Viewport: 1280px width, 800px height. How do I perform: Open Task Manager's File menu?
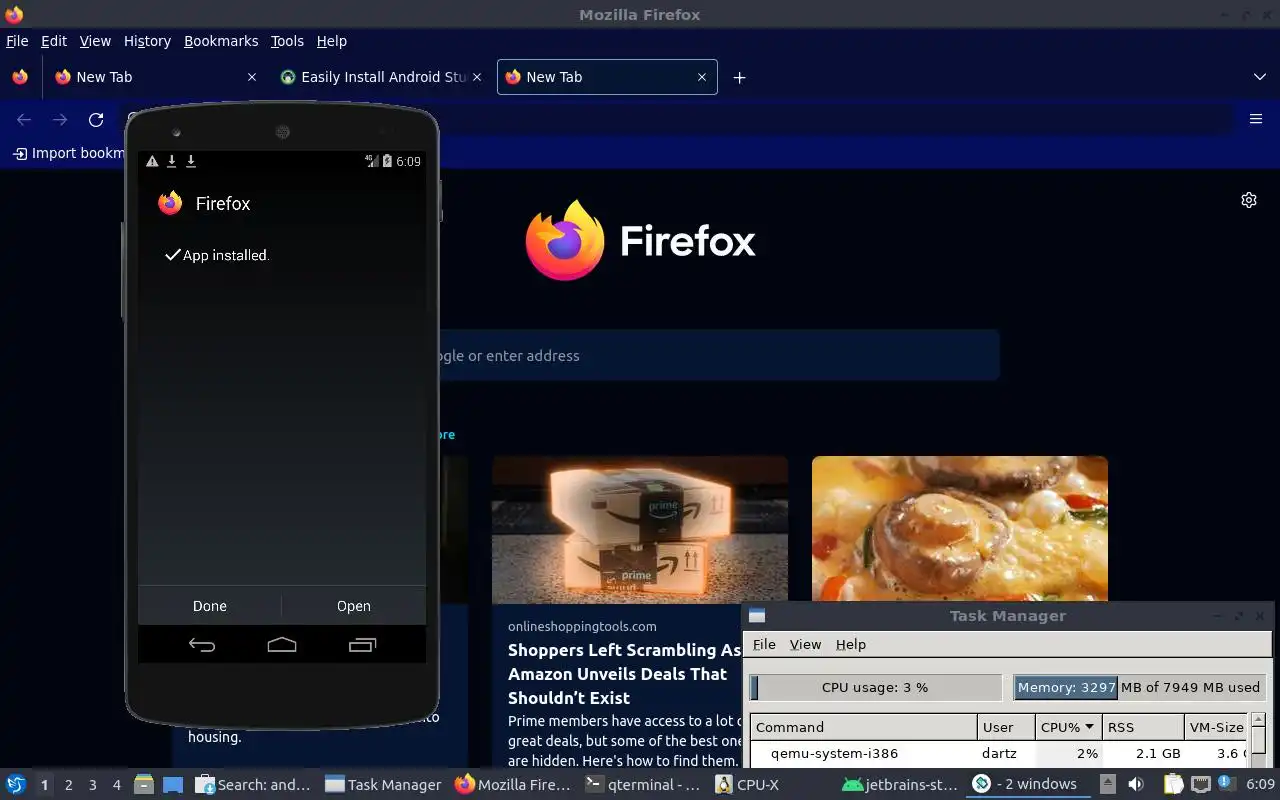point(764,645)
